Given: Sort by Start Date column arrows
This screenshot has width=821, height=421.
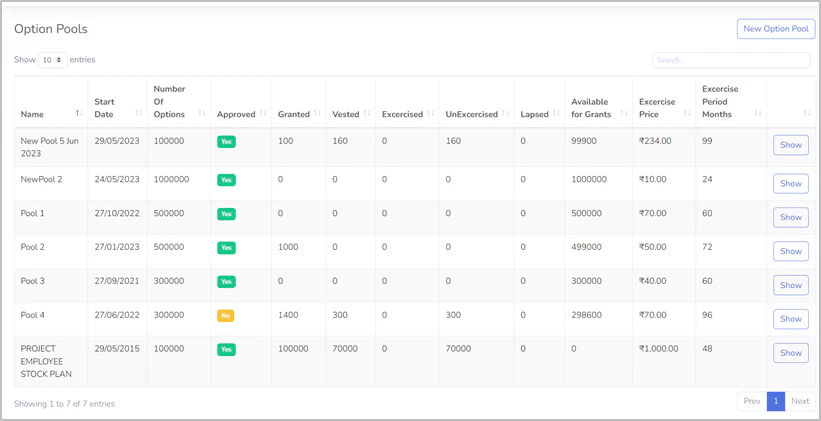Looking at the screenshot, I should coord(139,114).
